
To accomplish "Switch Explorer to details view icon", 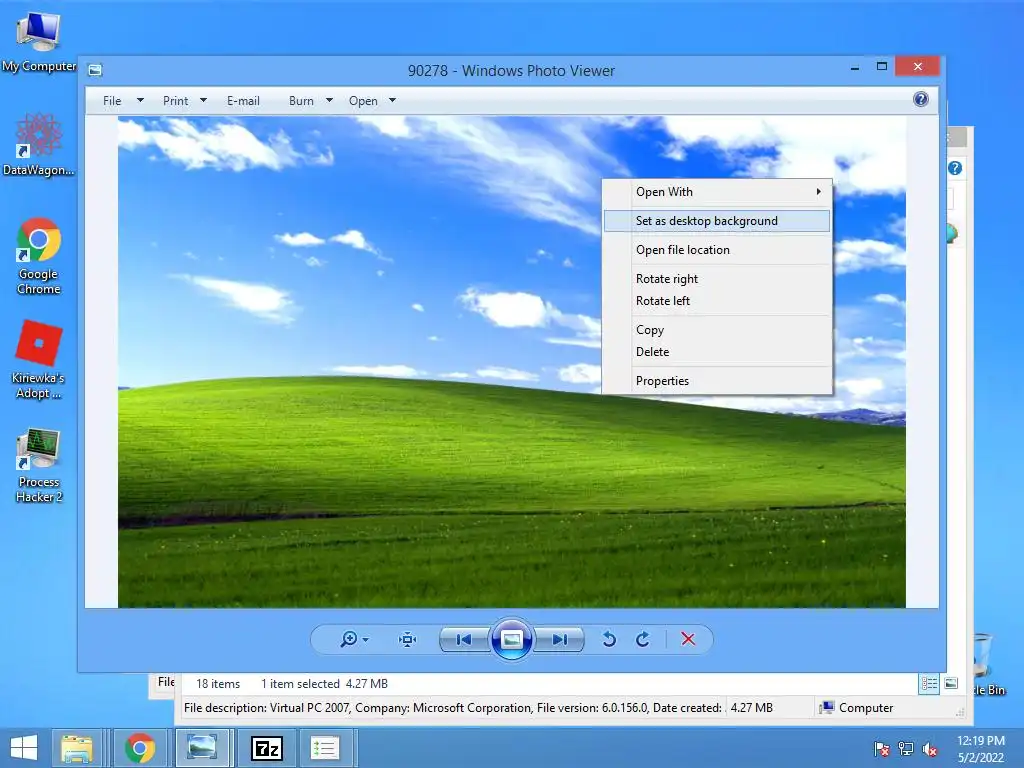I will 929,684.
